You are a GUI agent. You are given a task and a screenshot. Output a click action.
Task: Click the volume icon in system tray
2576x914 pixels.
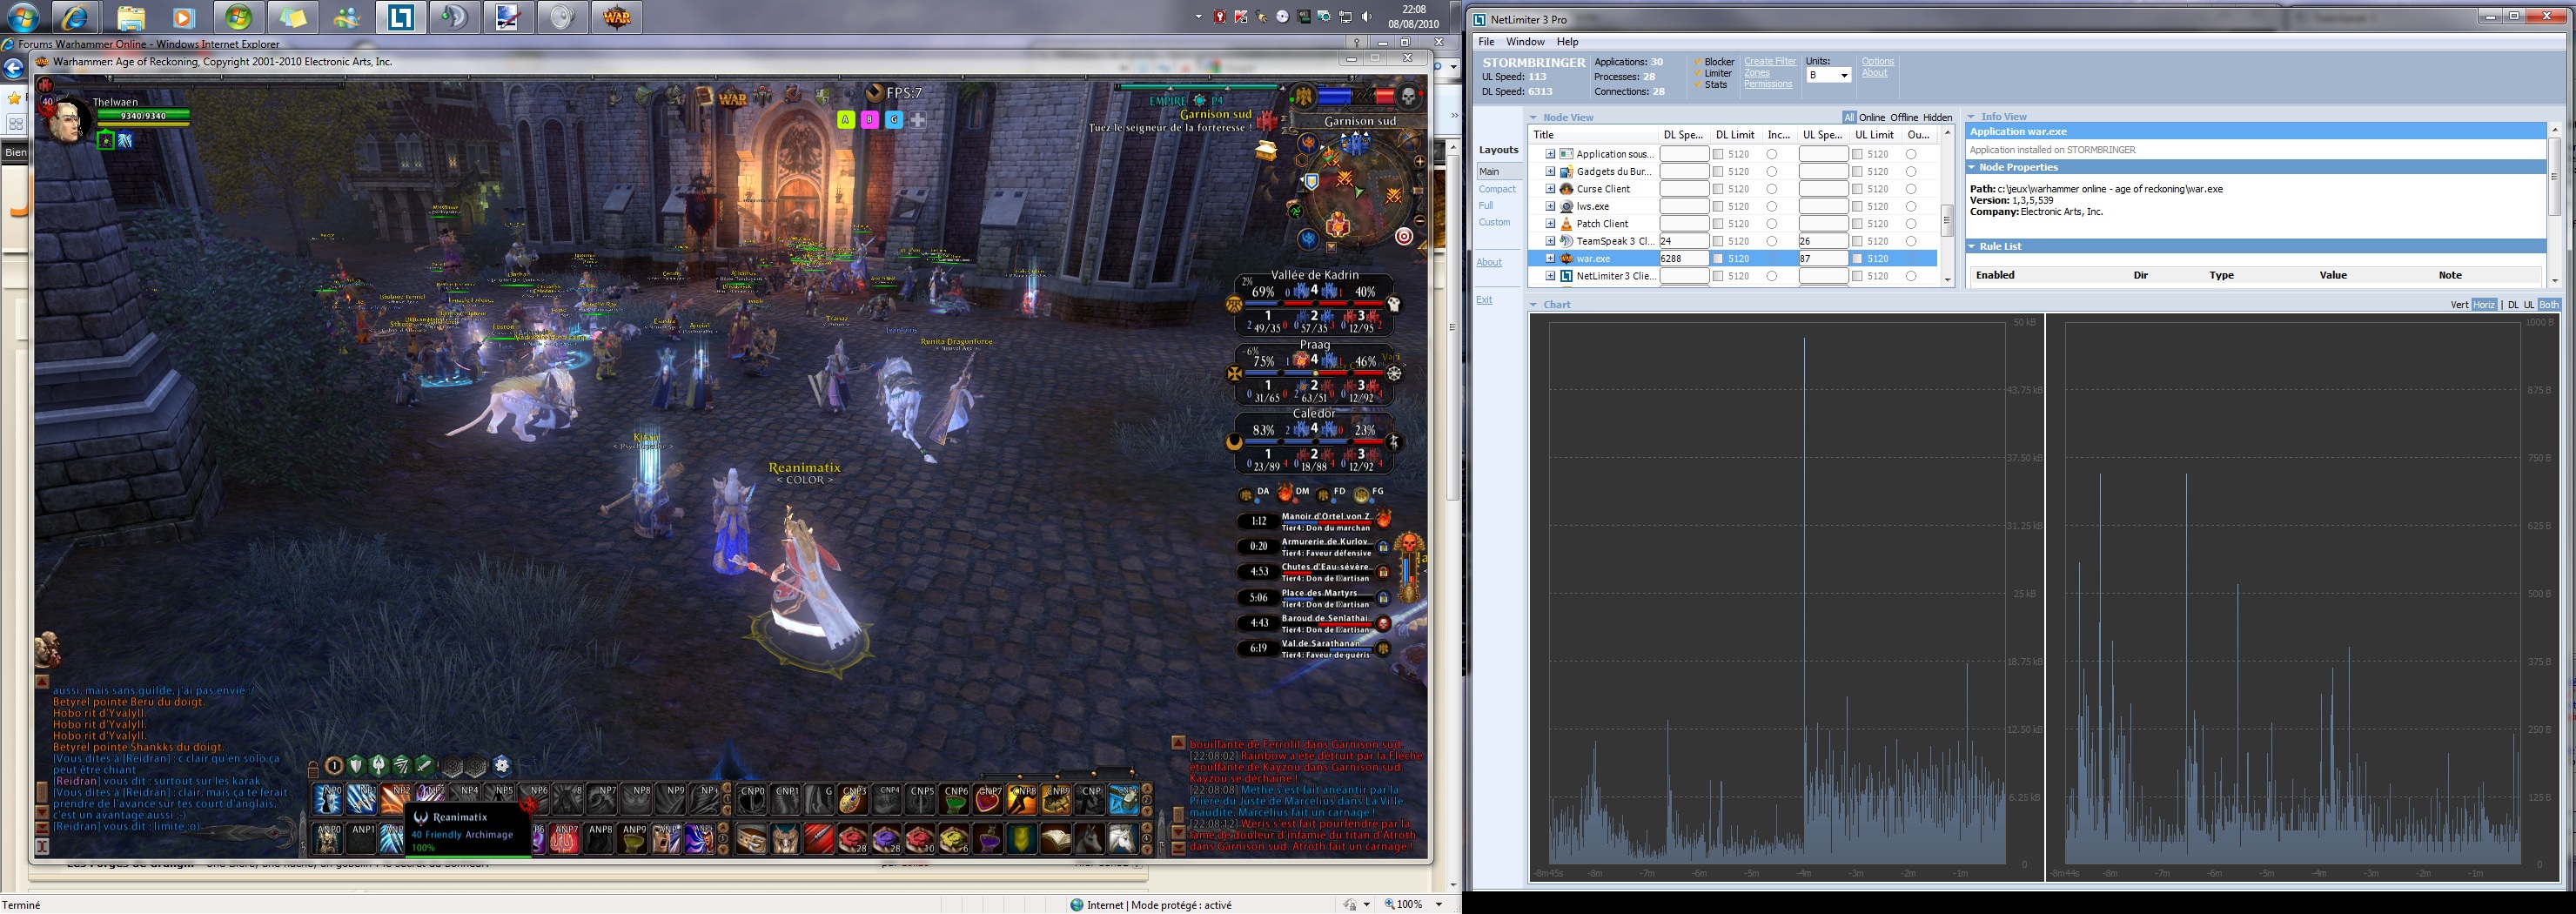click(x=1367, y=17)
